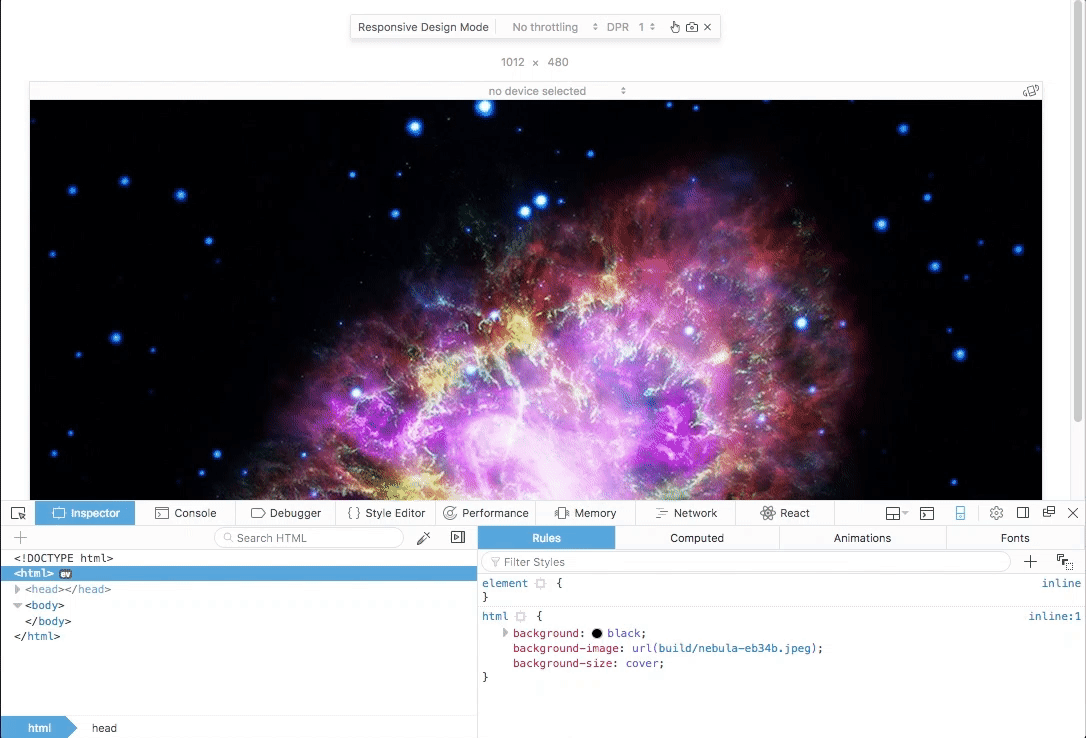
Task: Switch to the Debugger tab
Action: point(286,513)
